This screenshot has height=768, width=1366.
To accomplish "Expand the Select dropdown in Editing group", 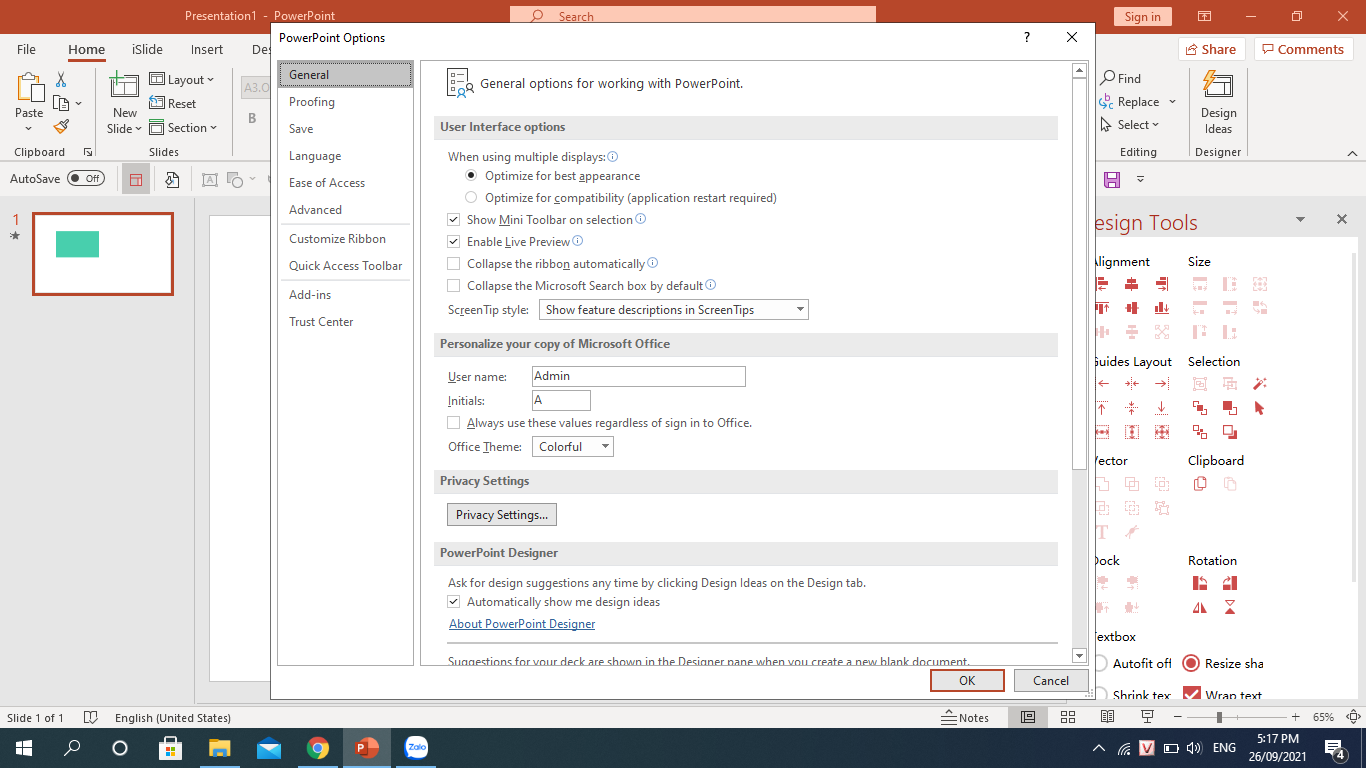I will coord(1130,125).
